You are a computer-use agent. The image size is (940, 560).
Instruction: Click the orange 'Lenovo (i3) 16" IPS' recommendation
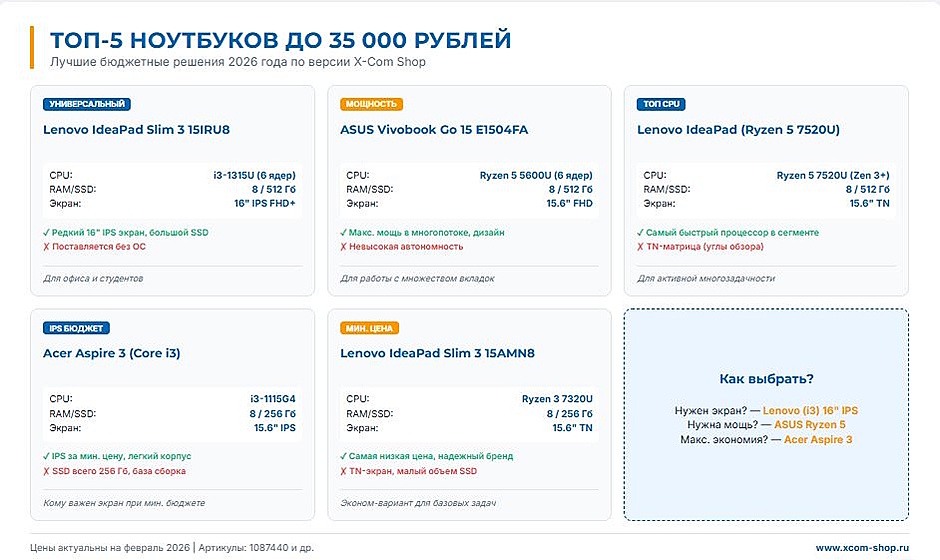point(810,410)
